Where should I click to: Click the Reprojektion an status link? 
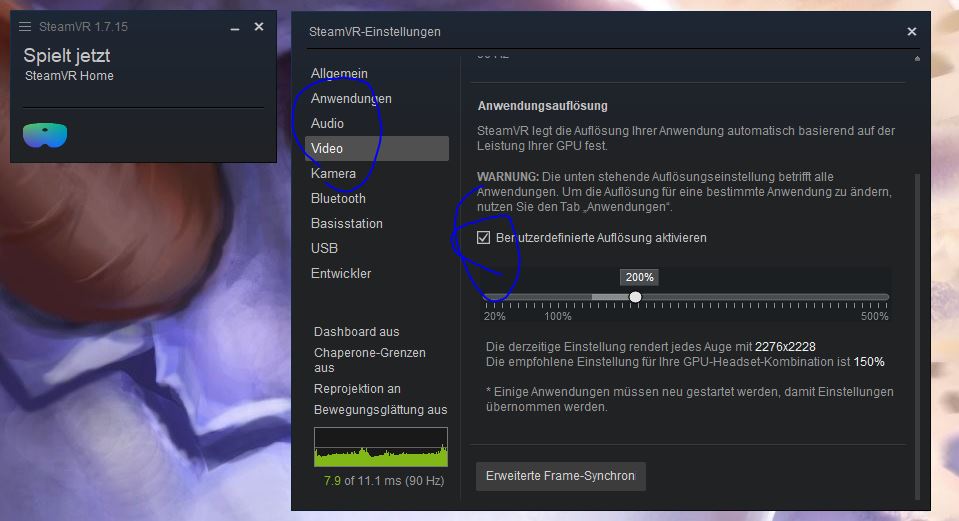pos(357,389)
